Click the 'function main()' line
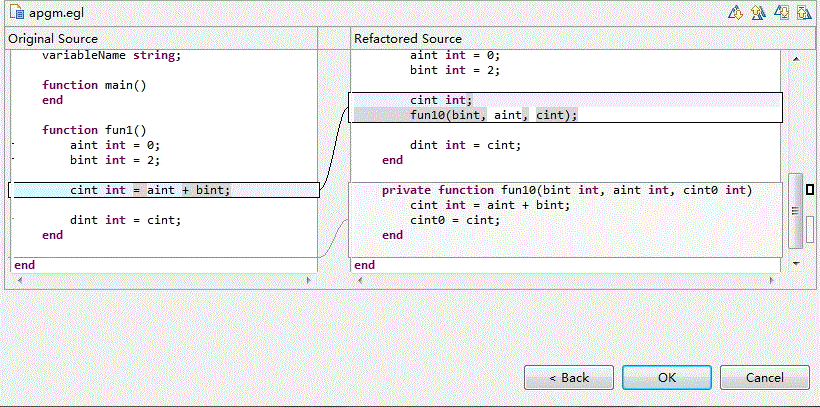This screenshot has width=820, height=408. point(94,85)
